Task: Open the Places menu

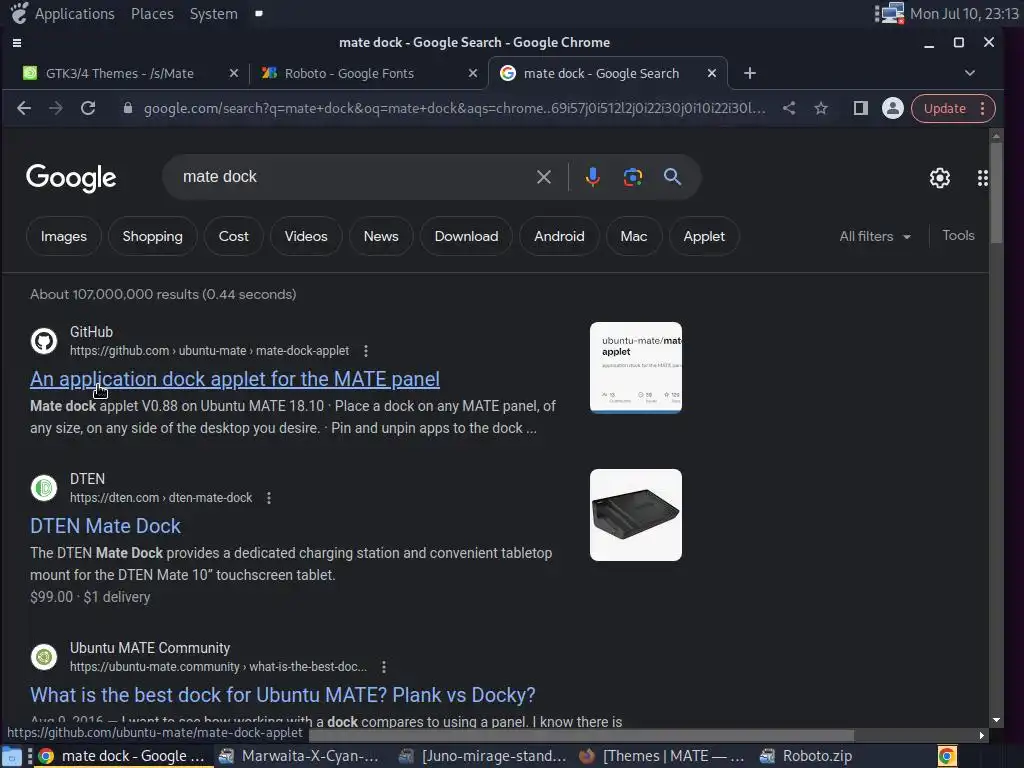Action: coord(152,14)
